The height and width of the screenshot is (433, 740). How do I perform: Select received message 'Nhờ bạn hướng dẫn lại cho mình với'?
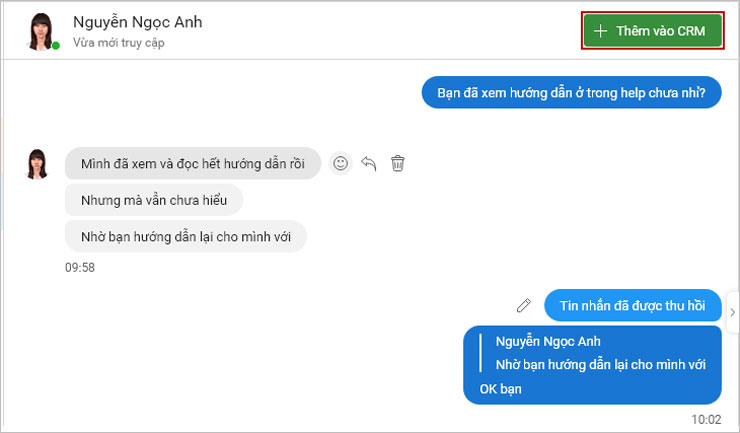click(x=185, y=236)
